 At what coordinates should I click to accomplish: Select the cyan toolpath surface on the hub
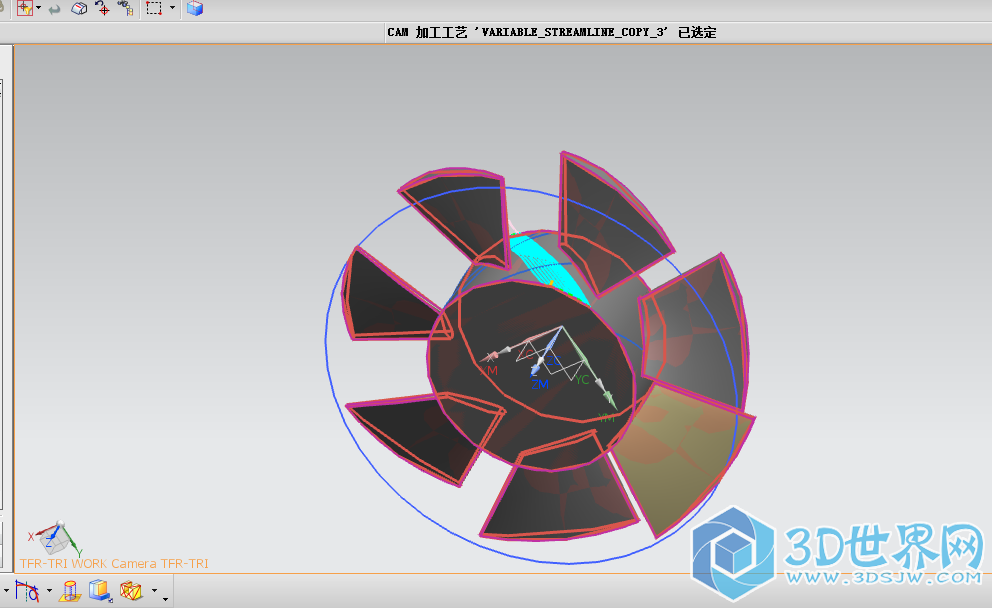coord(547,268)
